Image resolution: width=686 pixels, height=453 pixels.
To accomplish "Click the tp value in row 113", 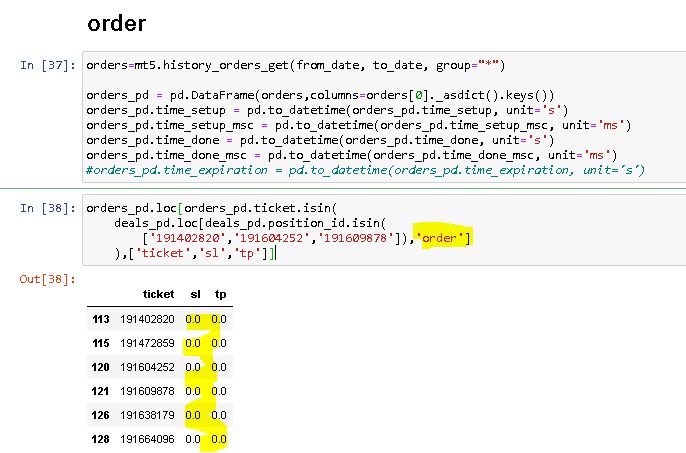I will point(219,319).
